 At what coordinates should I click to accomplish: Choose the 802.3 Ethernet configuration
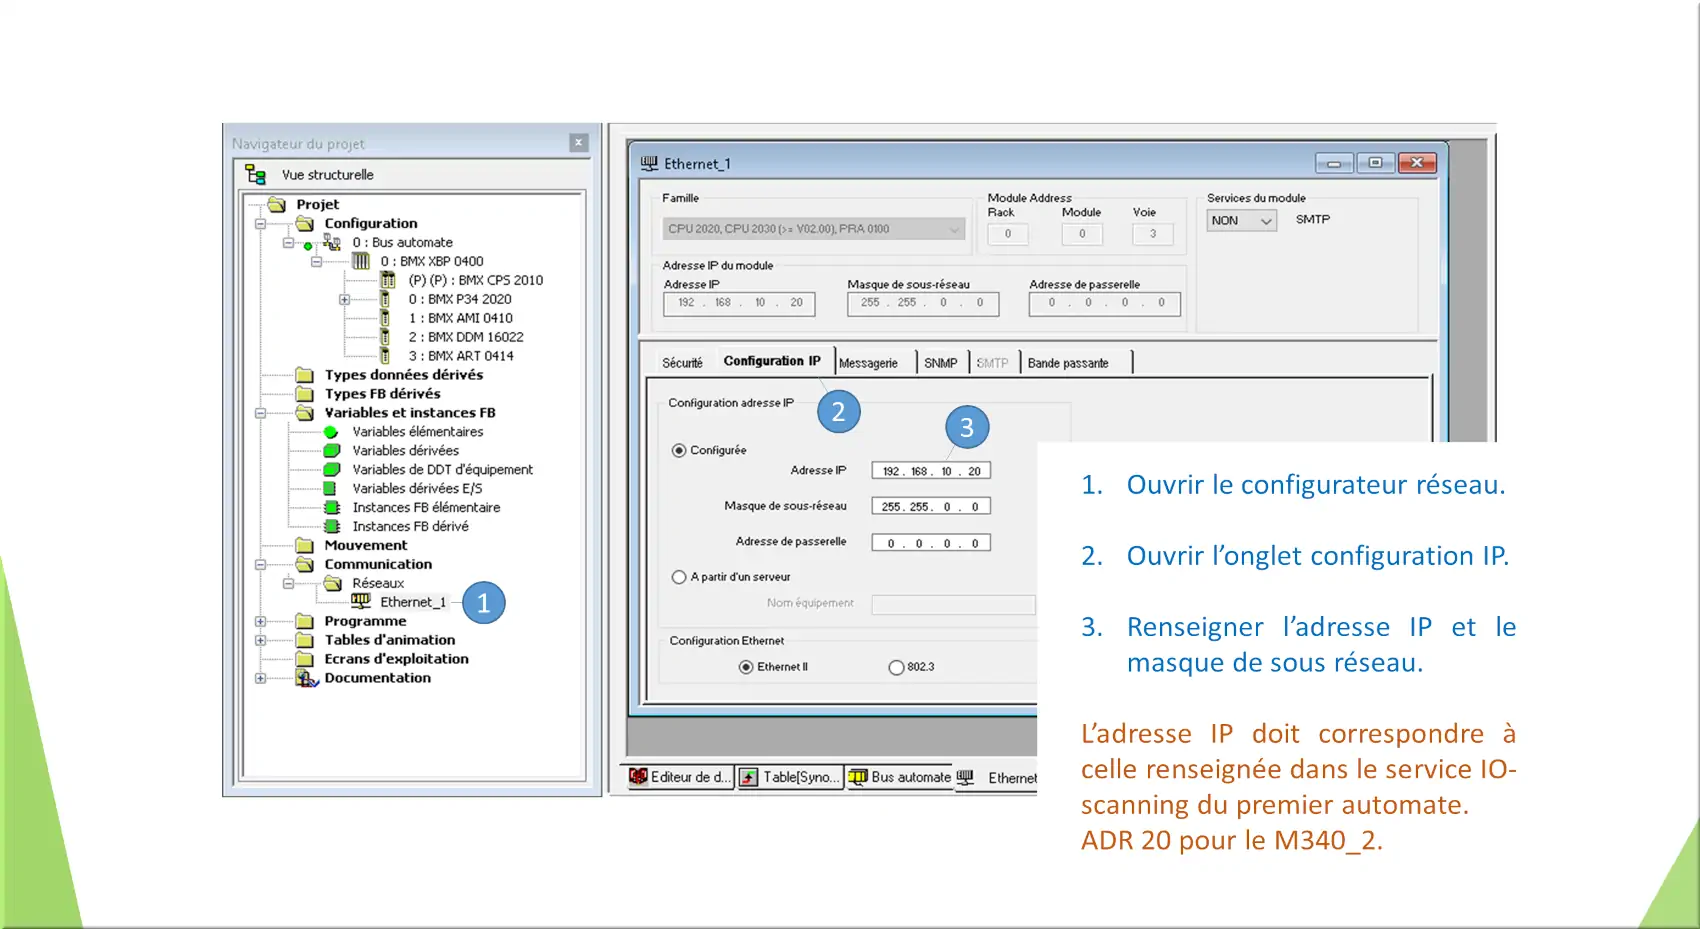pos(896,667)
